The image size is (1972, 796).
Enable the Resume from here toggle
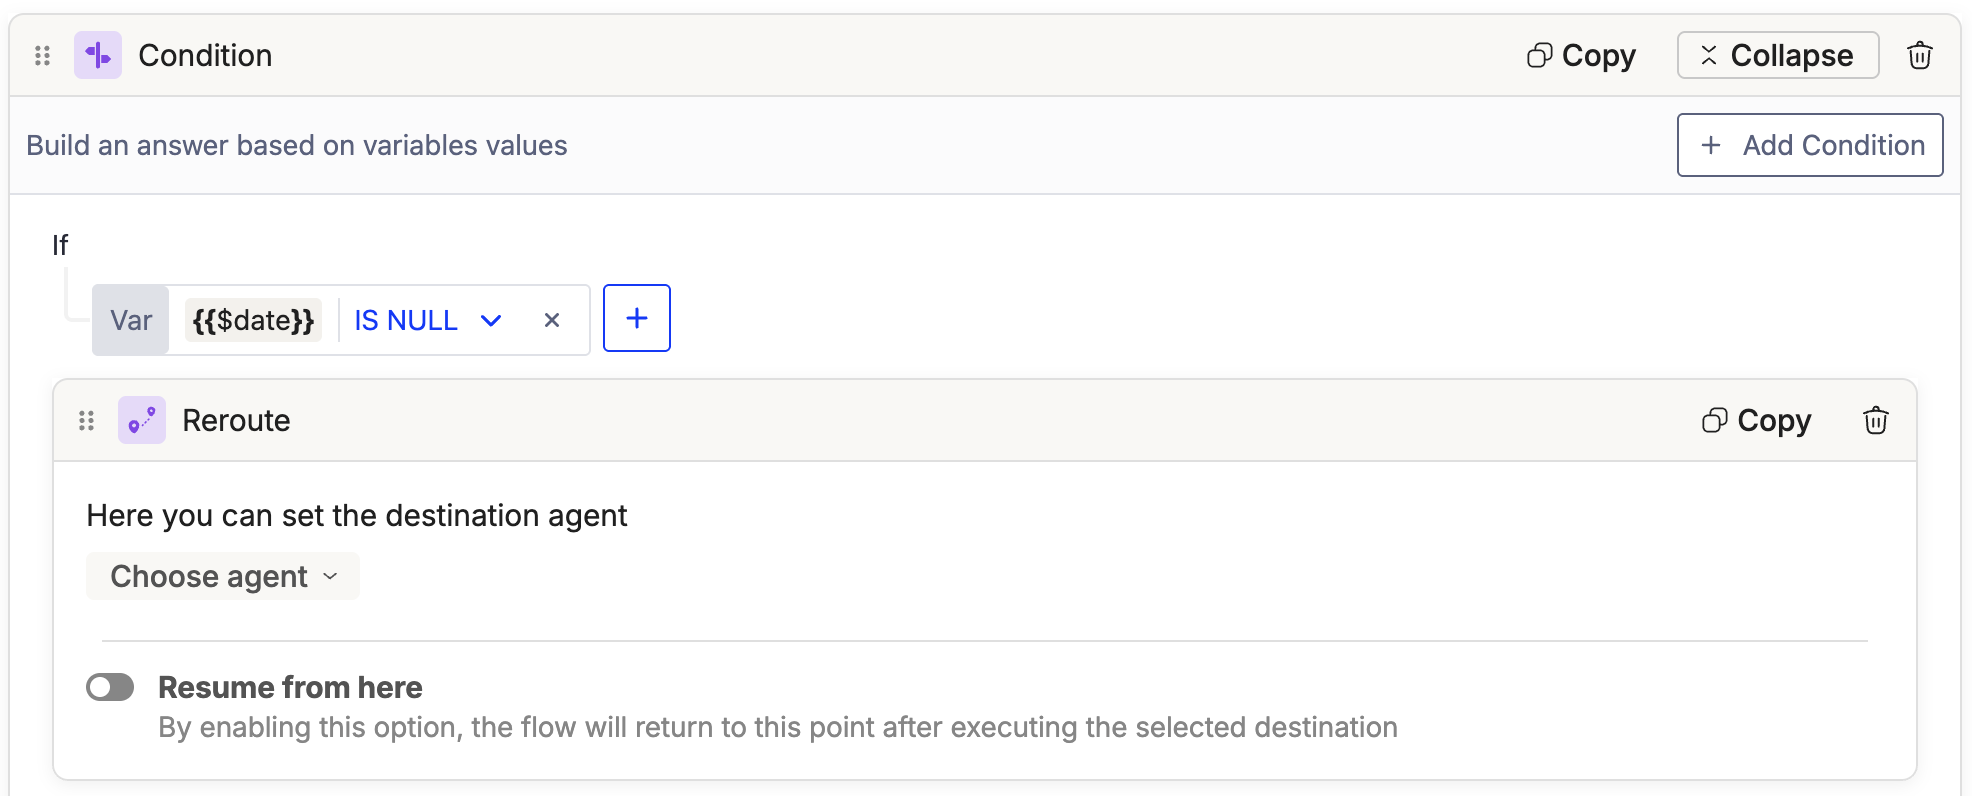pyautogui.click(x=110, y=687)
